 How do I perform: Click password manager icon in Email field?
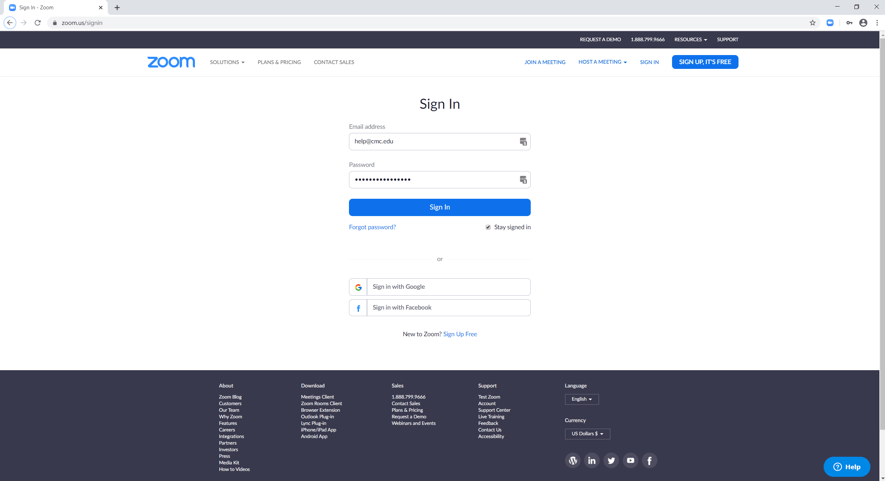(523, 142)
